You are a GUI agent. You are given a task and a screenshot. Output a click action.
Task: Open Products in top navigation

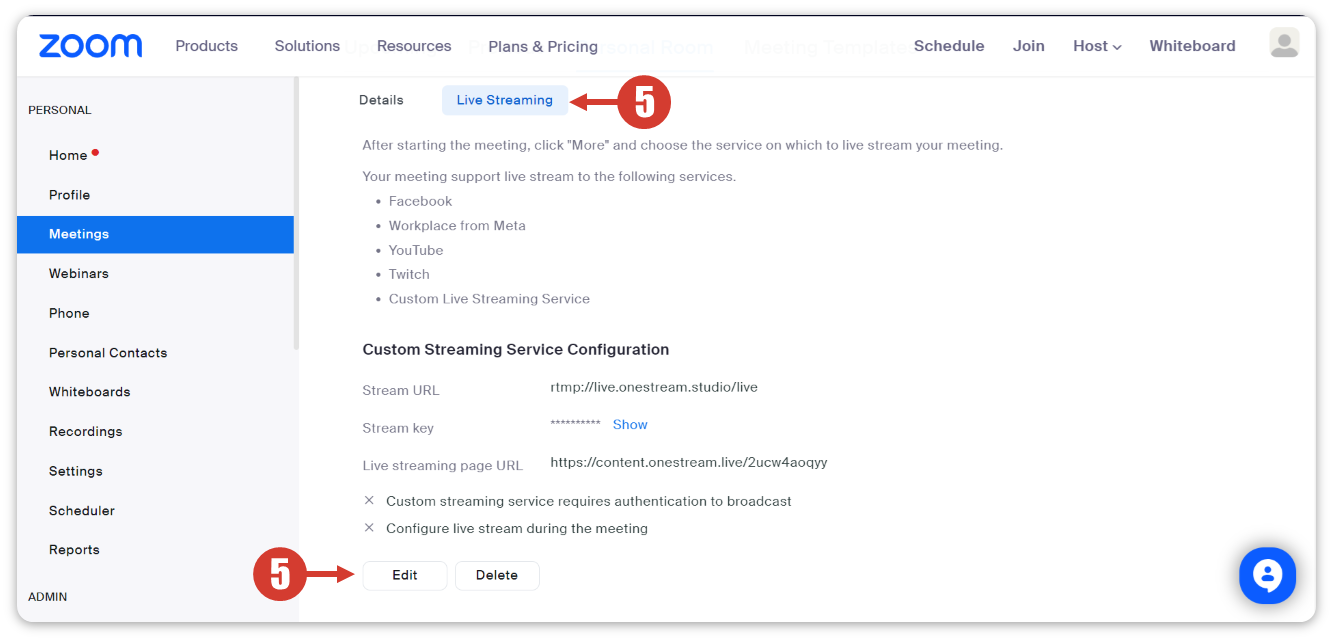click(x=206, y=46)
